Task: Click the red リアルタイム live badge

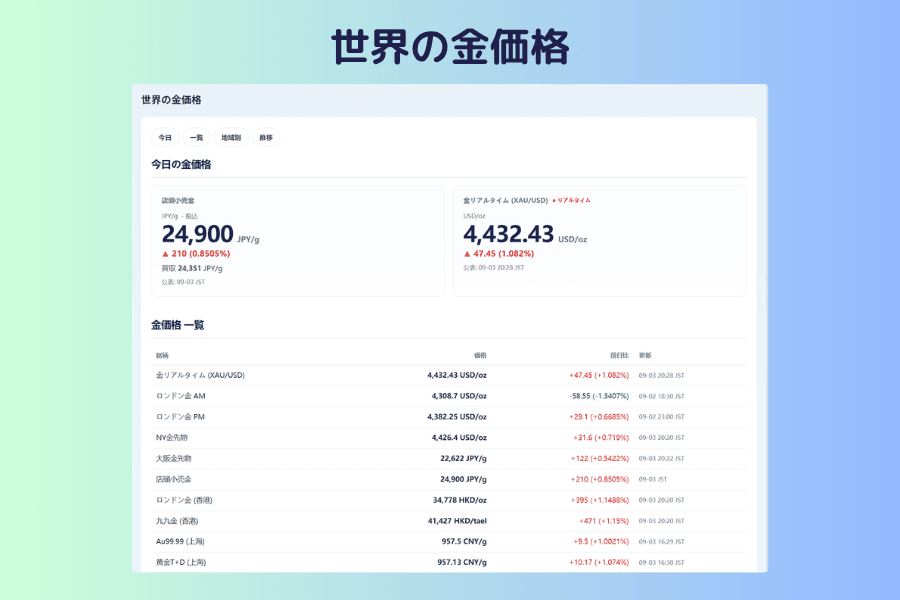Action: [571, 200]
